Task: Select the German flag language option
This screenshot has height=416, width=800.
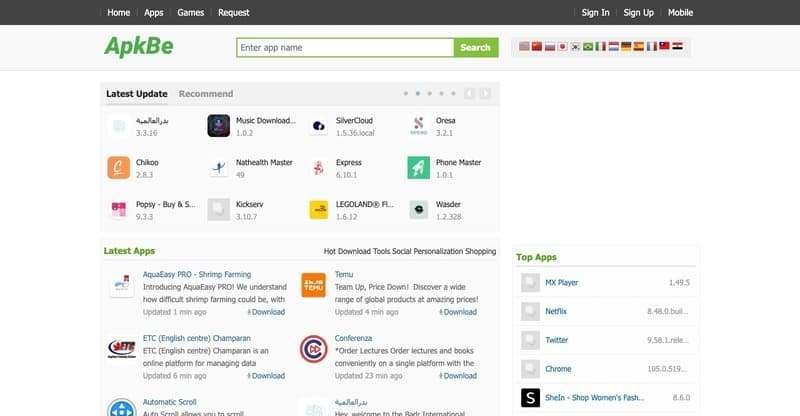Action: tap(626, 46)
